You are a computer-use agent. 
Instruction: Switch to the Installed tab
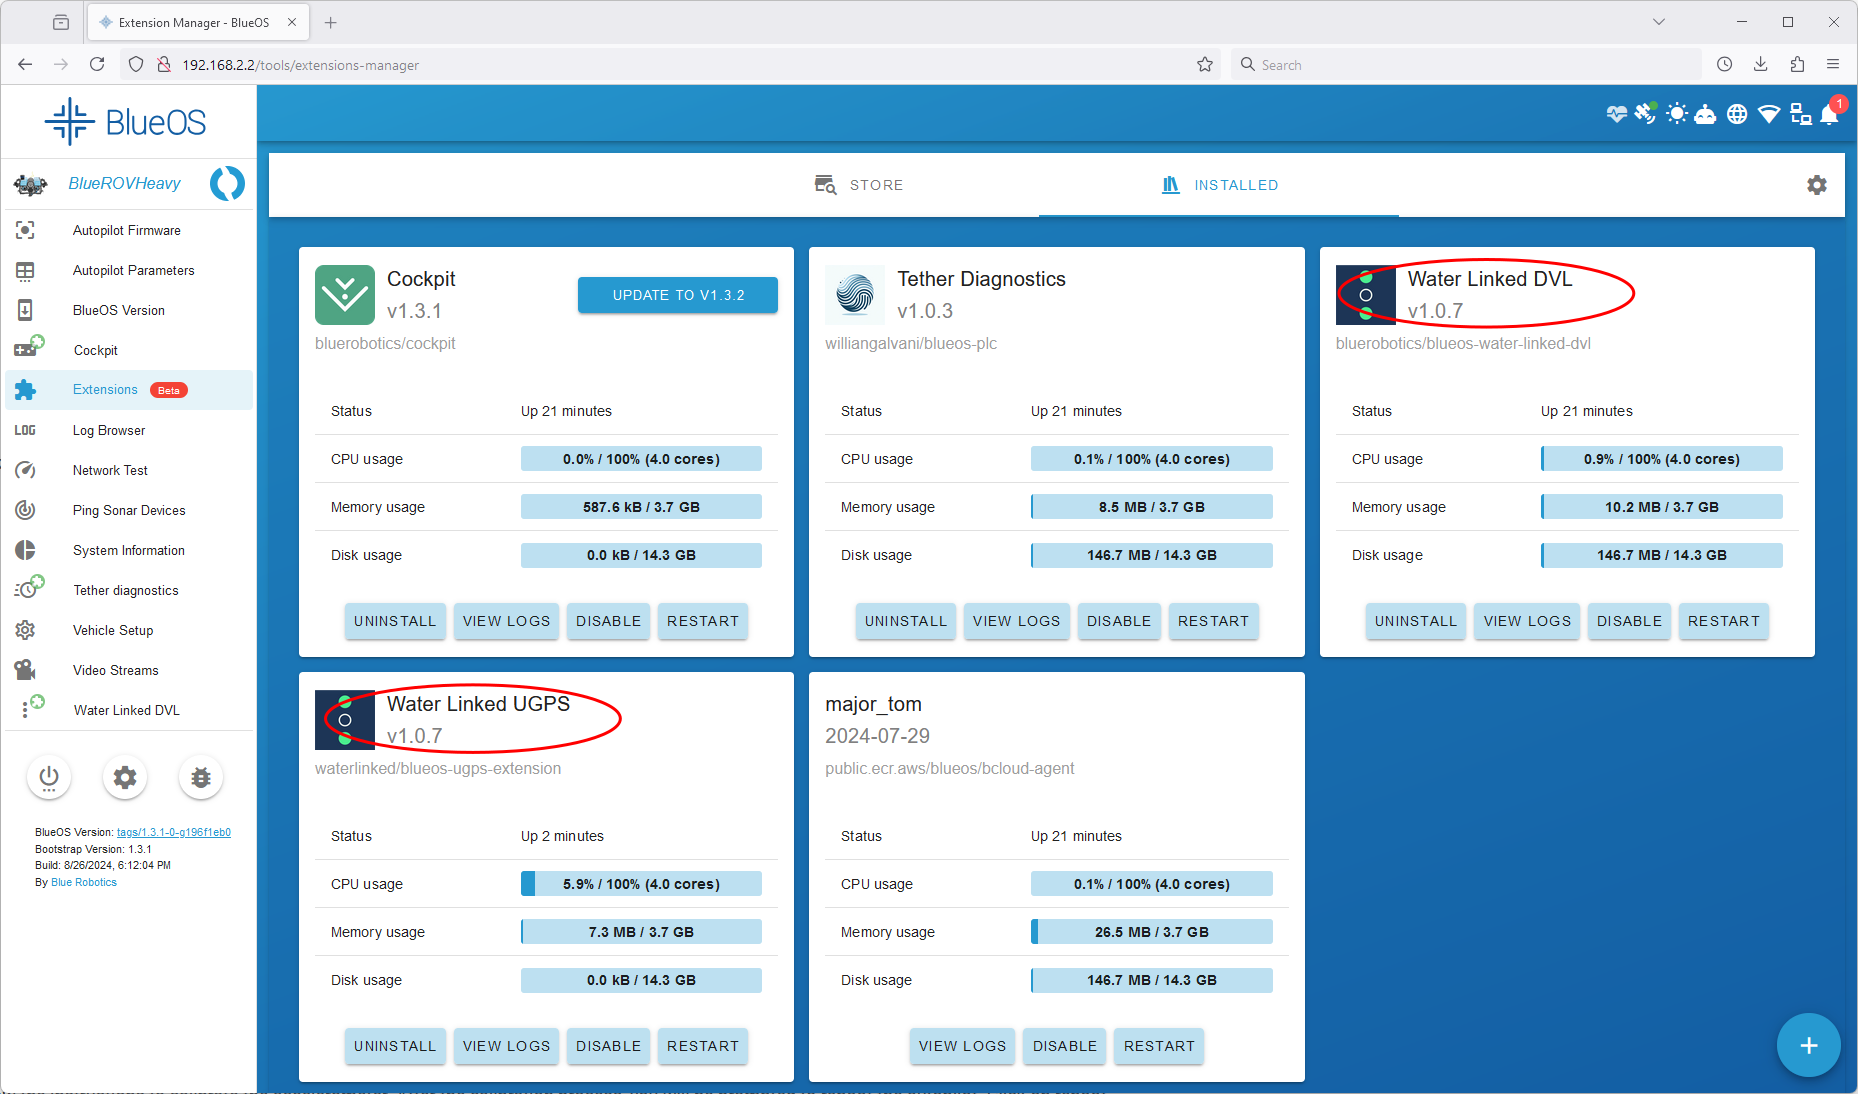click(x=1219, y=185)
